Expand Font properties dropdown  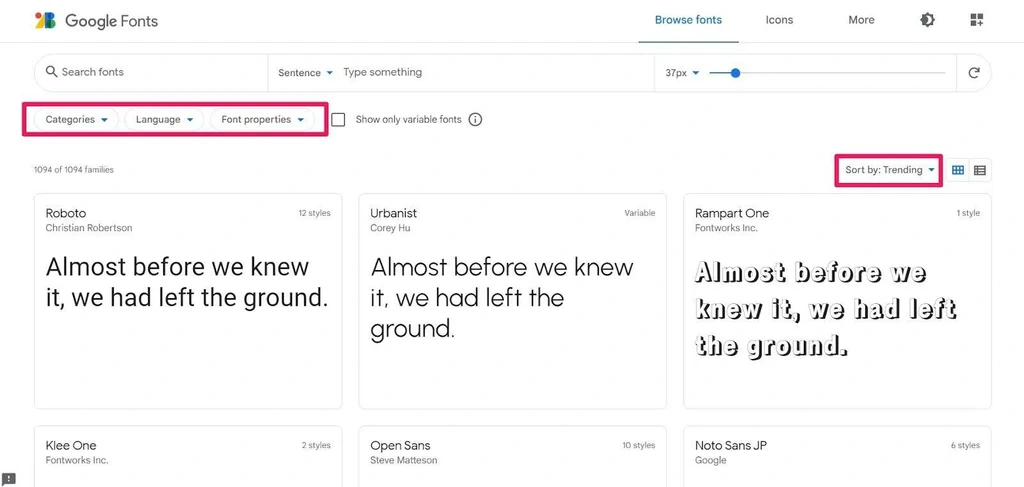tap(262, 120)
